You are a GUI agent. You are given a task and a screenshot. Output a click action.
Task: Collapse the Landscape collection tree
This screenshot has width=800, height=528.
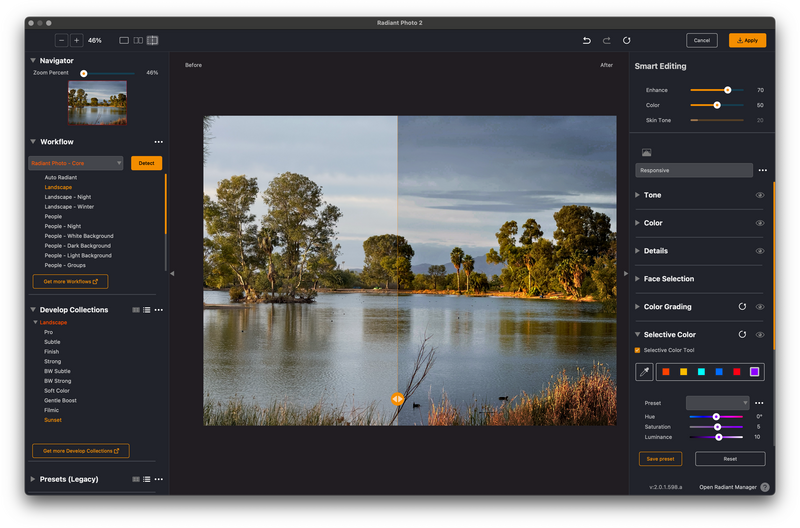(x=35, y=322)
